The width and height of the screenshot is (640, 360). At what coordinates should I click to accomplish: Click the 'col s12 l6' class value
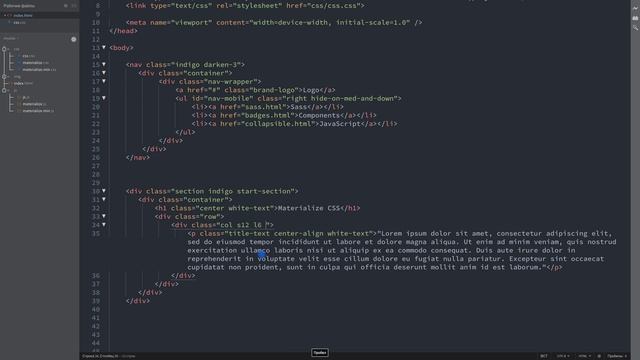pyautogui.click(x=241, y=225)
